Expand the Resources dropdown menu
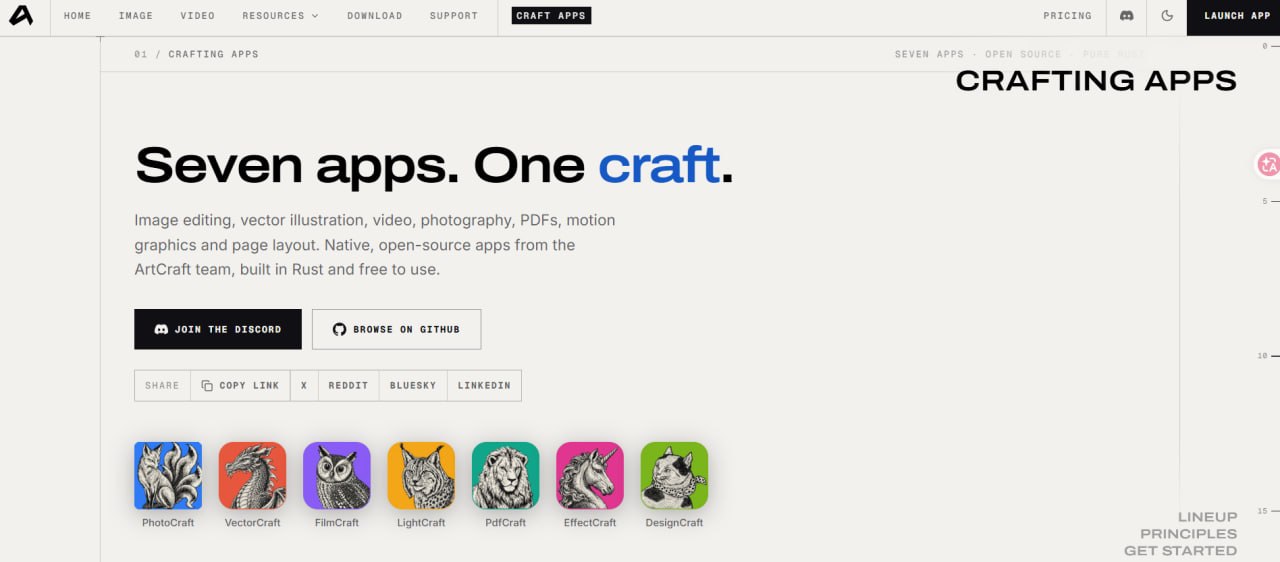 point(281,16)
